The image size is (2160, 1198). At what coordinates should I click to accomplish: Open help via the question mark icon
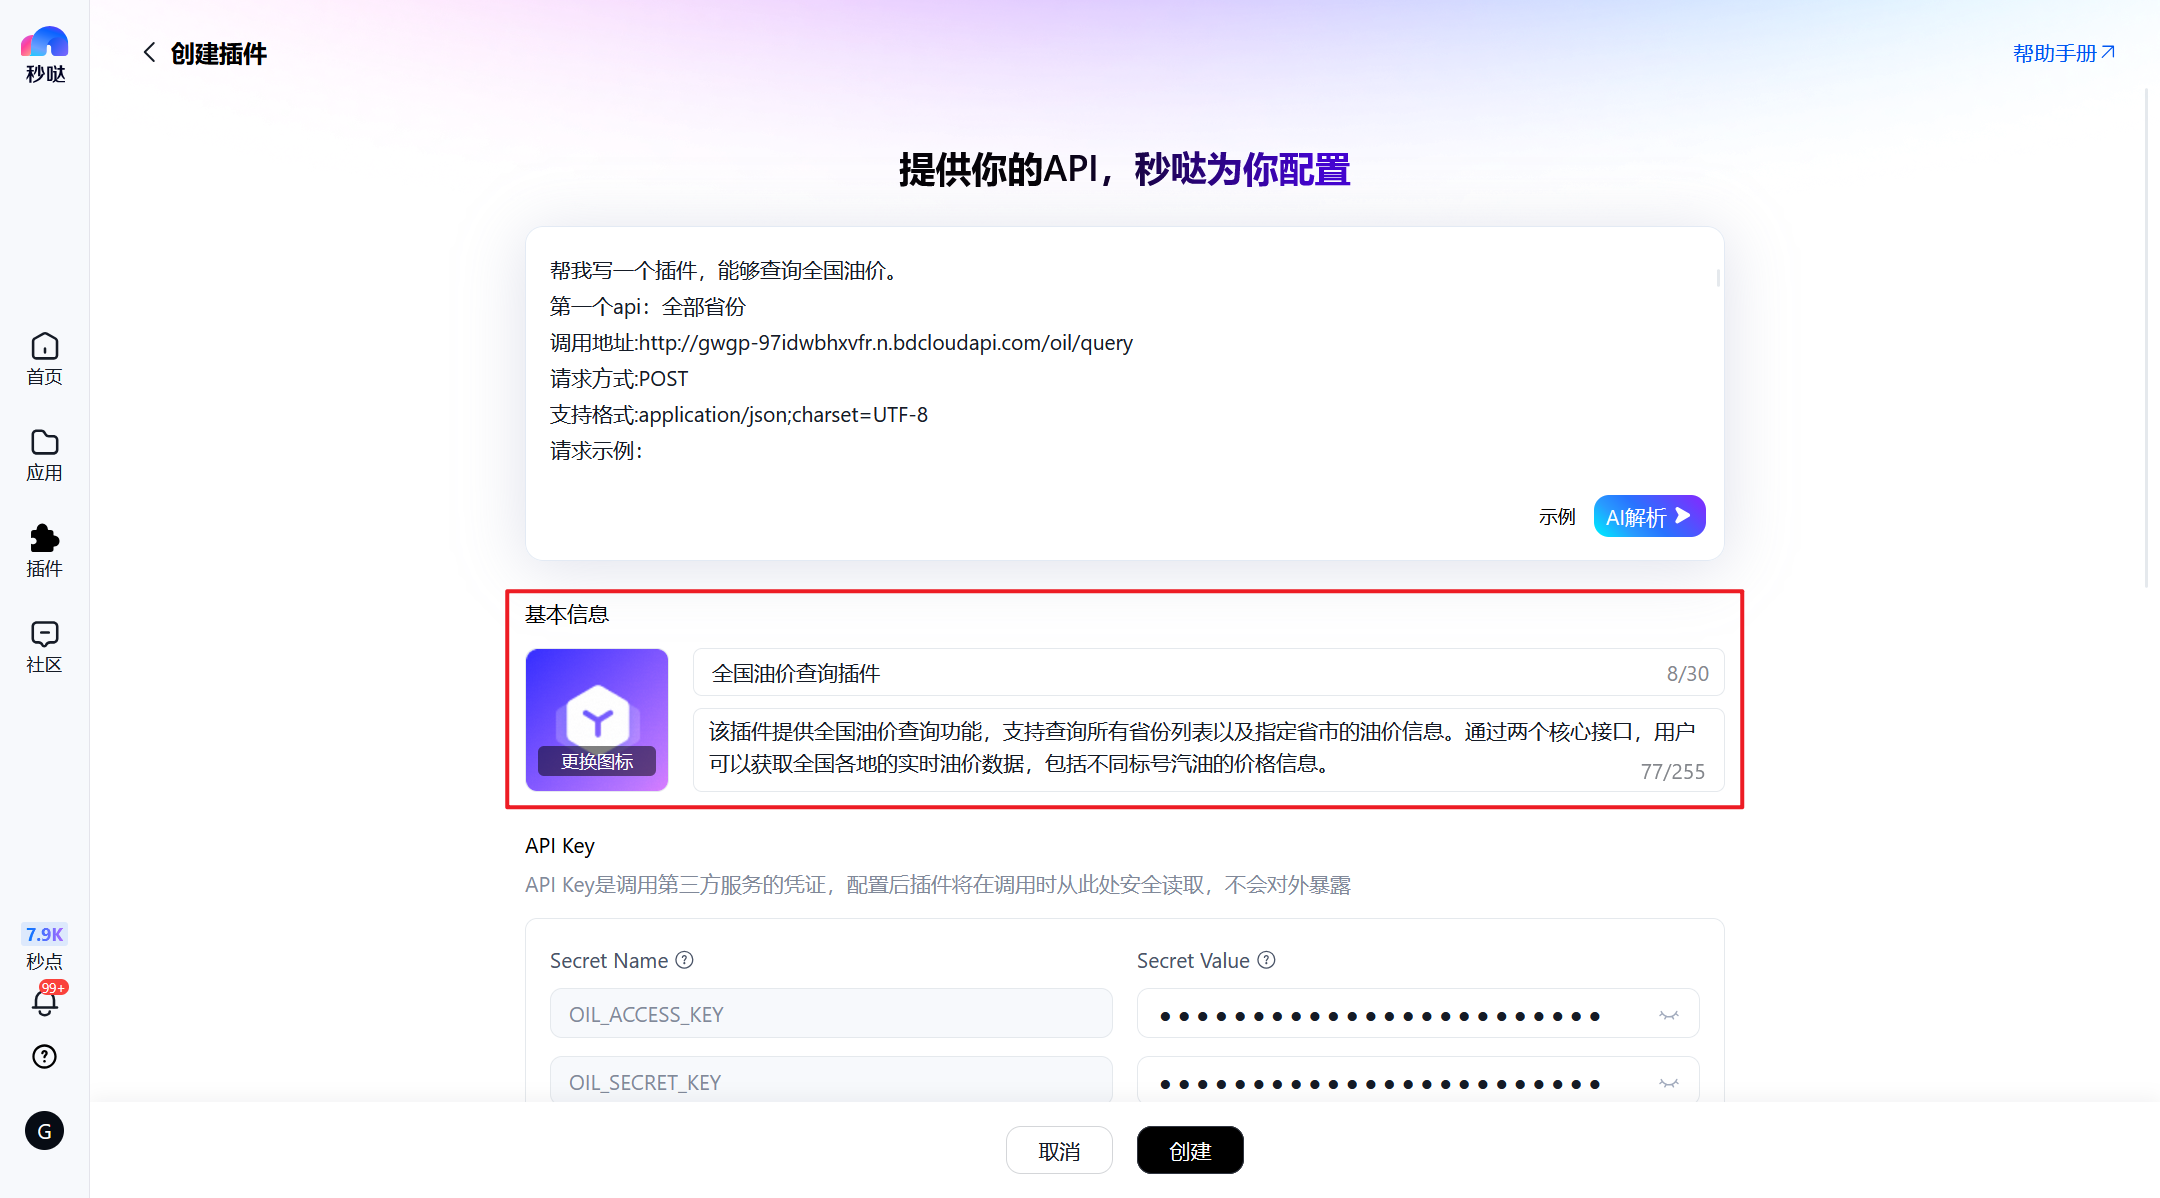tap(44, 1056)
